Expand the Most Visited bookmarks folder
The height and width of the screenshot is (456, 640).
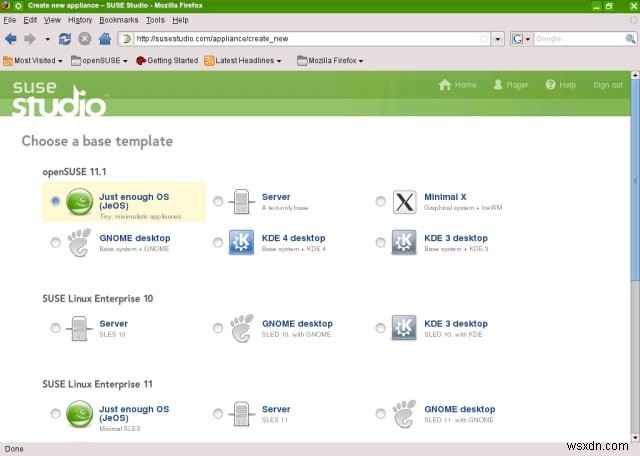coord(33,60)
